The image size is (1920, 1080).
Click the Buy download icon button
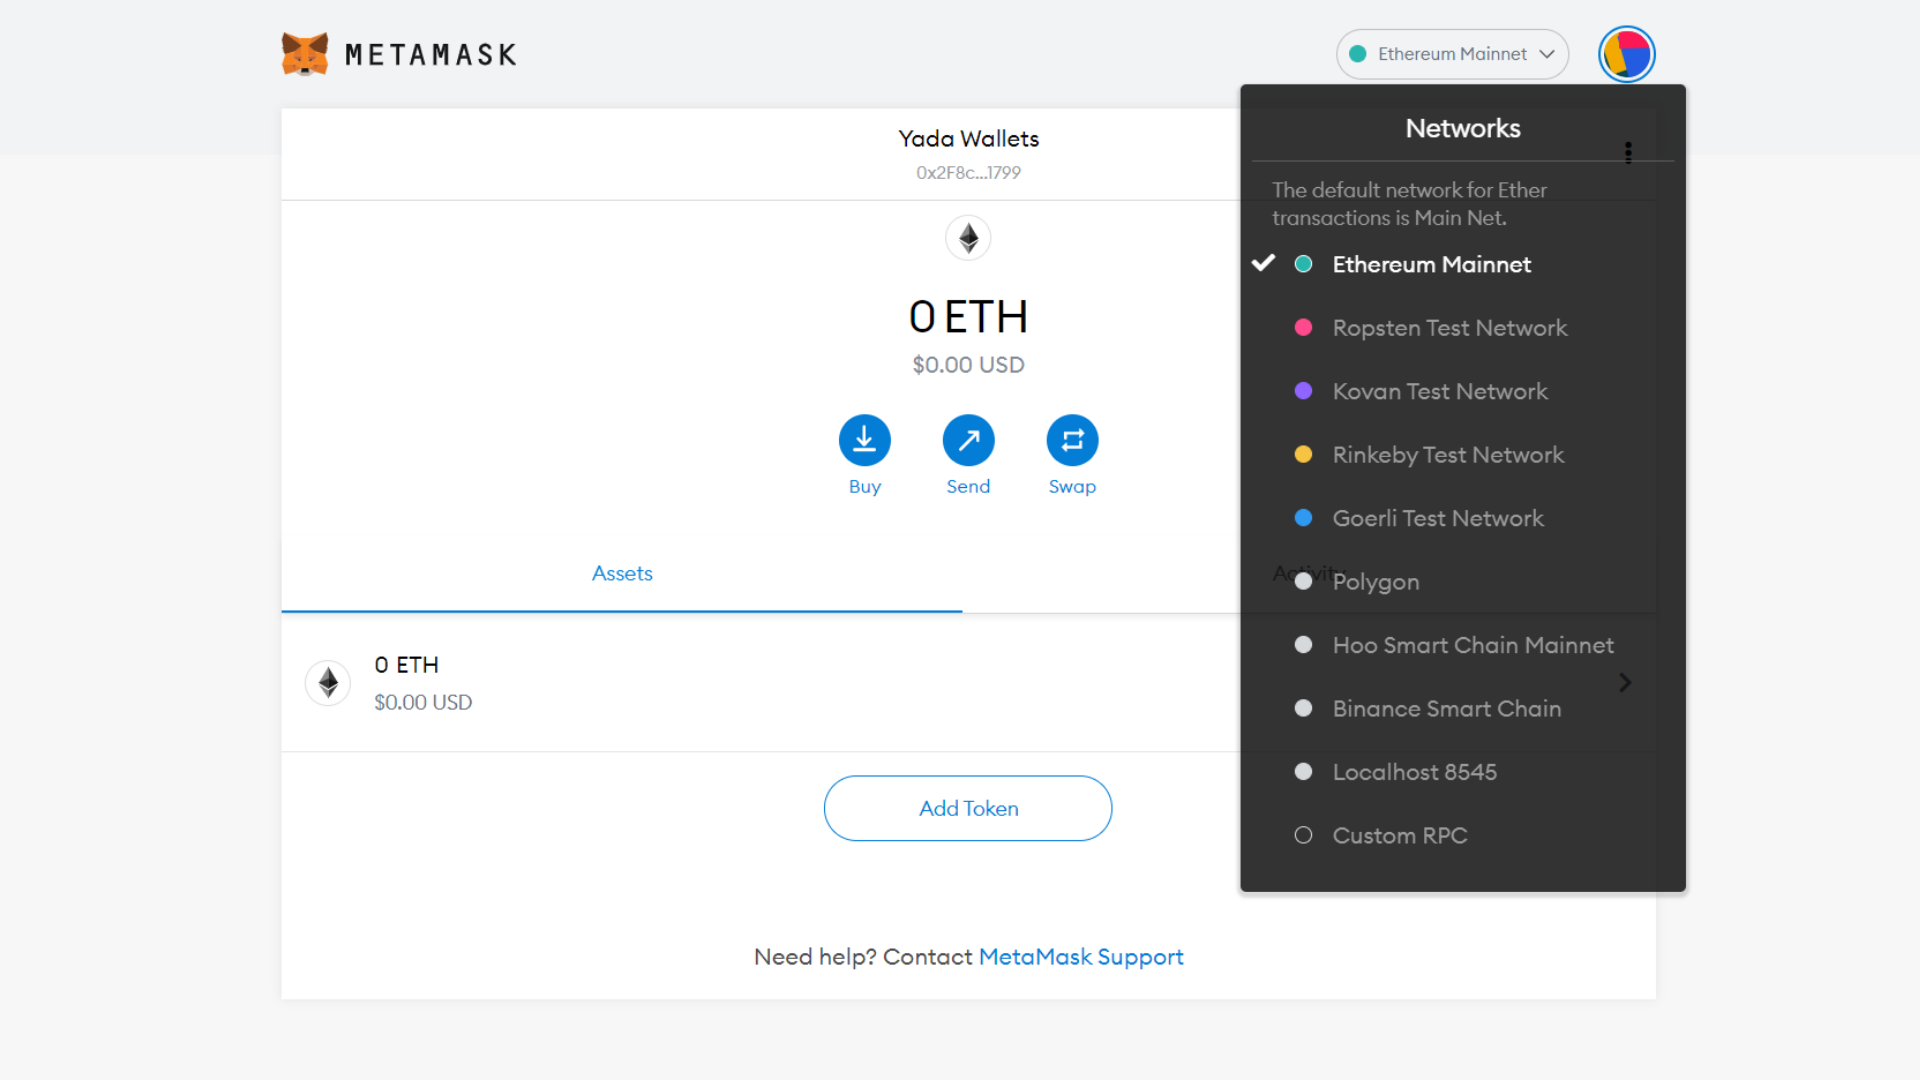tap(865, 440)
